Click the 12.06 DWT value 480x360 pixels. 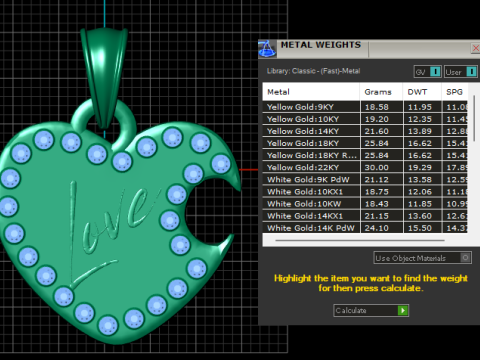click(x=420, y=192)
